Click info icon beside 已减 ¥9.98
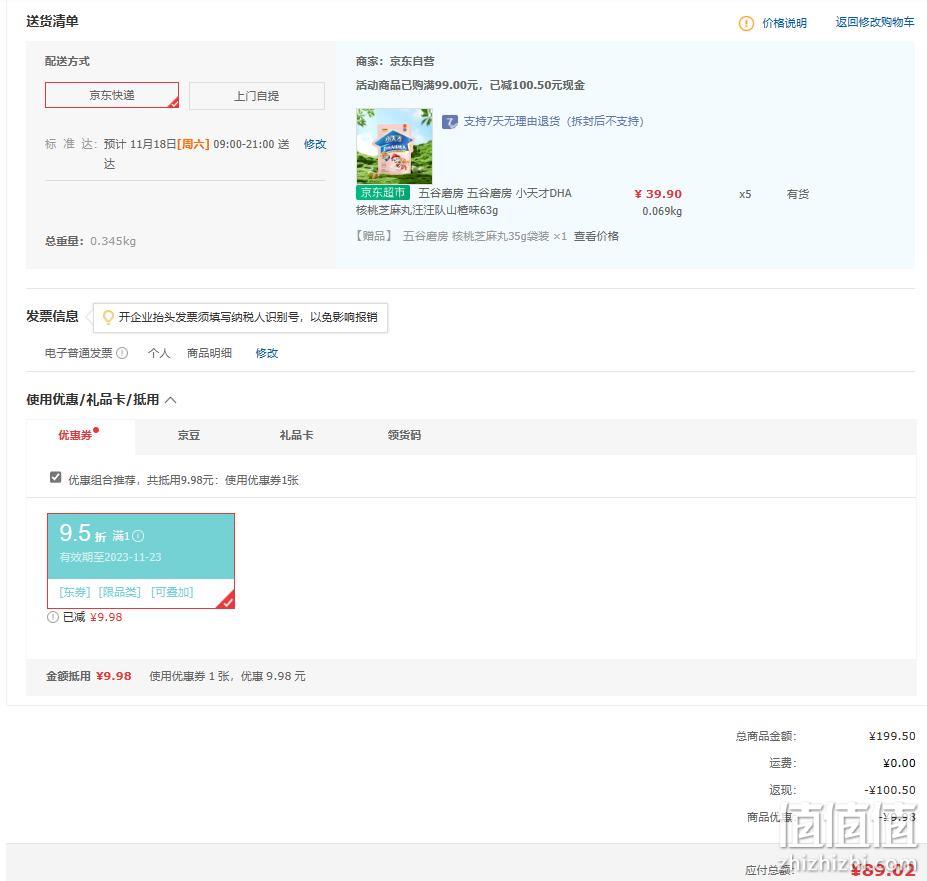 pos(53,617)
